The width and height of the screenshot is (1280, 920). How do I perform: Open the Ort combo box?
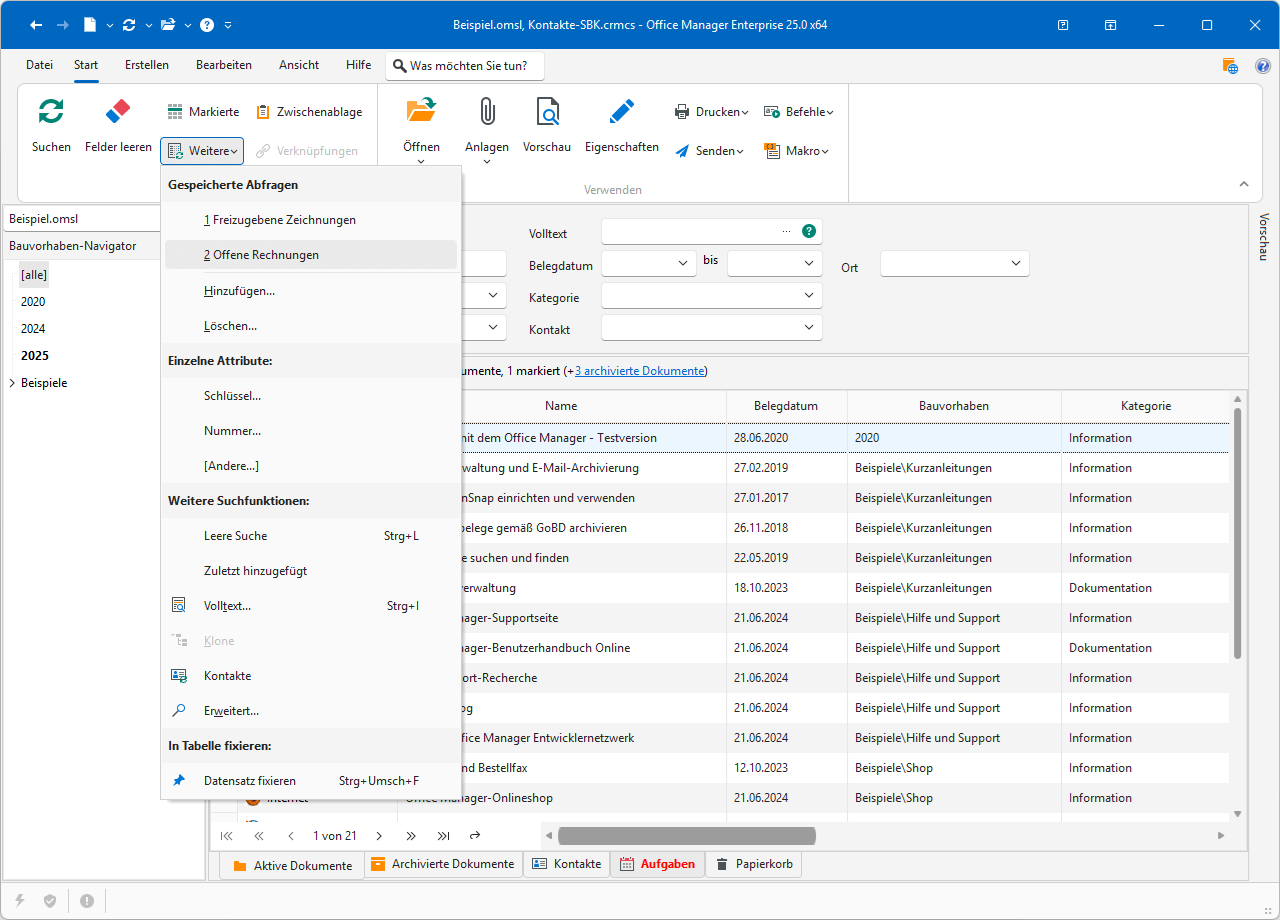coord(1015,263)
